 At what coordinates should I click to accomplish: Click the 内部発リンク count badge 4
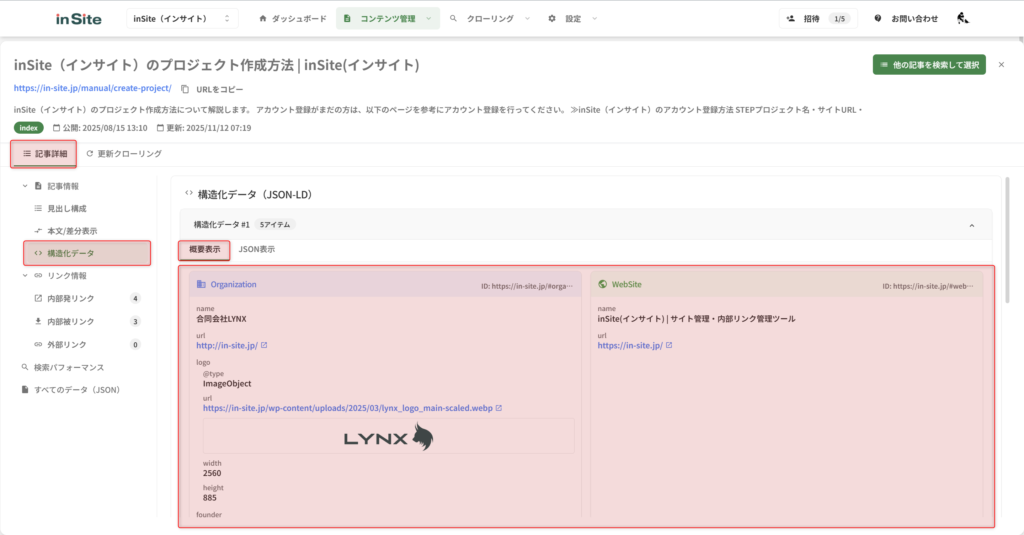click(x=135, y=299)
